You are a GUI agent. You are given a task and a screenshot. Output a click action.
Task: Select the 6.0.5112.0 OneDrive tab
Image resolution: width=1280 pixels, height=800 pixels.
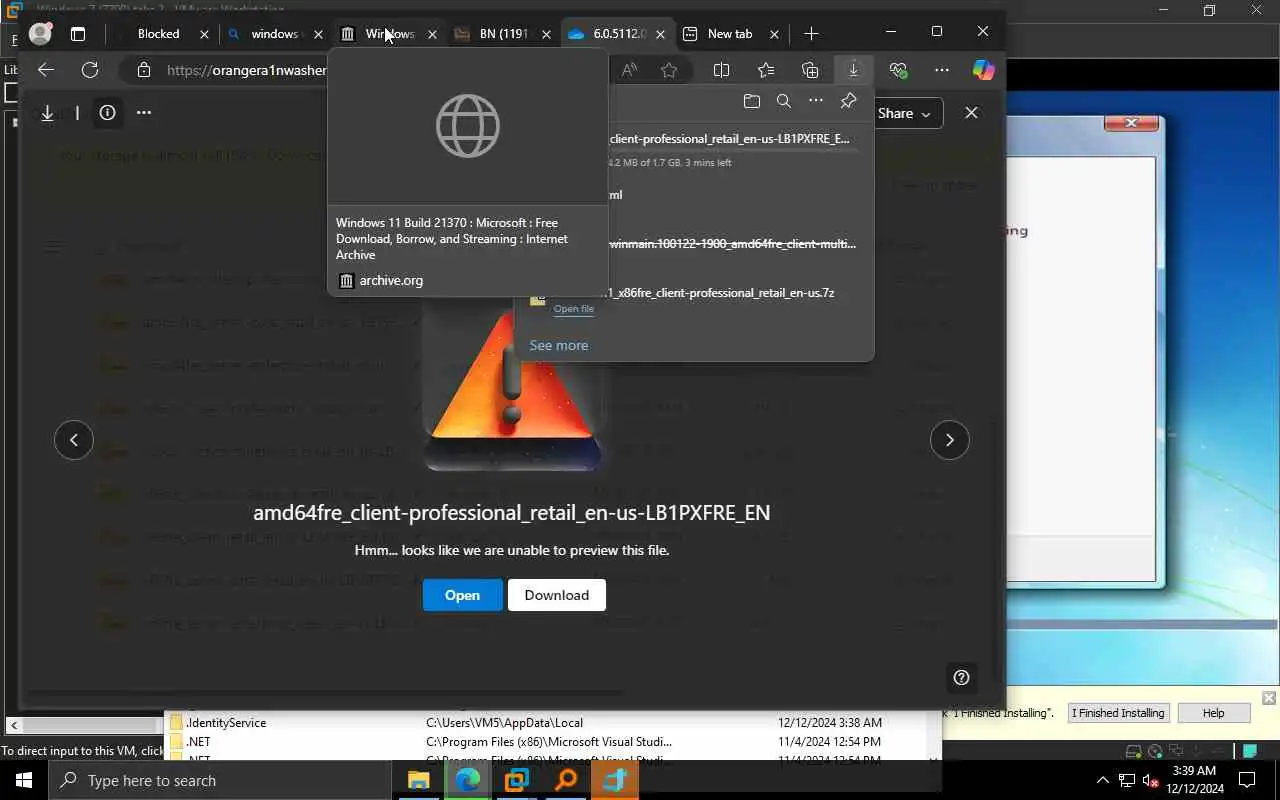(617, 33)
